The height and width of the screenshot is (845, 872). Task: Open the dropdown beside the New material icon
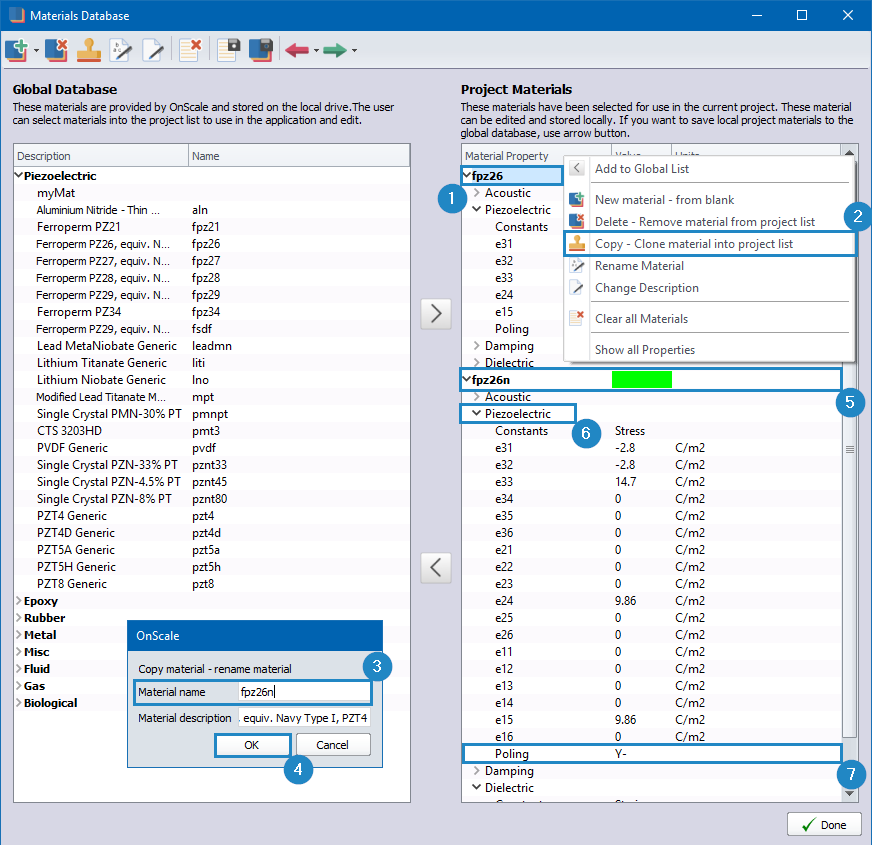[36, 51]
